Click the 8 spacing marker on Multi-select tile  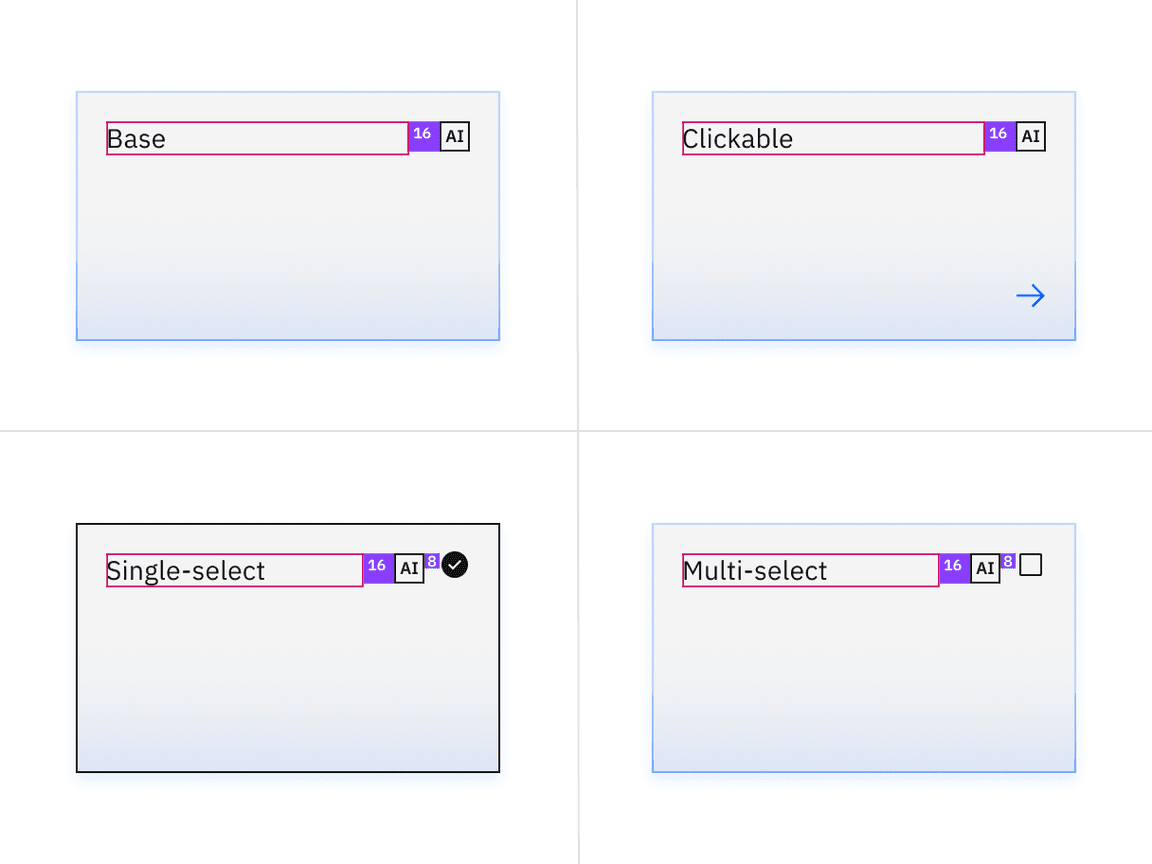[1009, 561]
